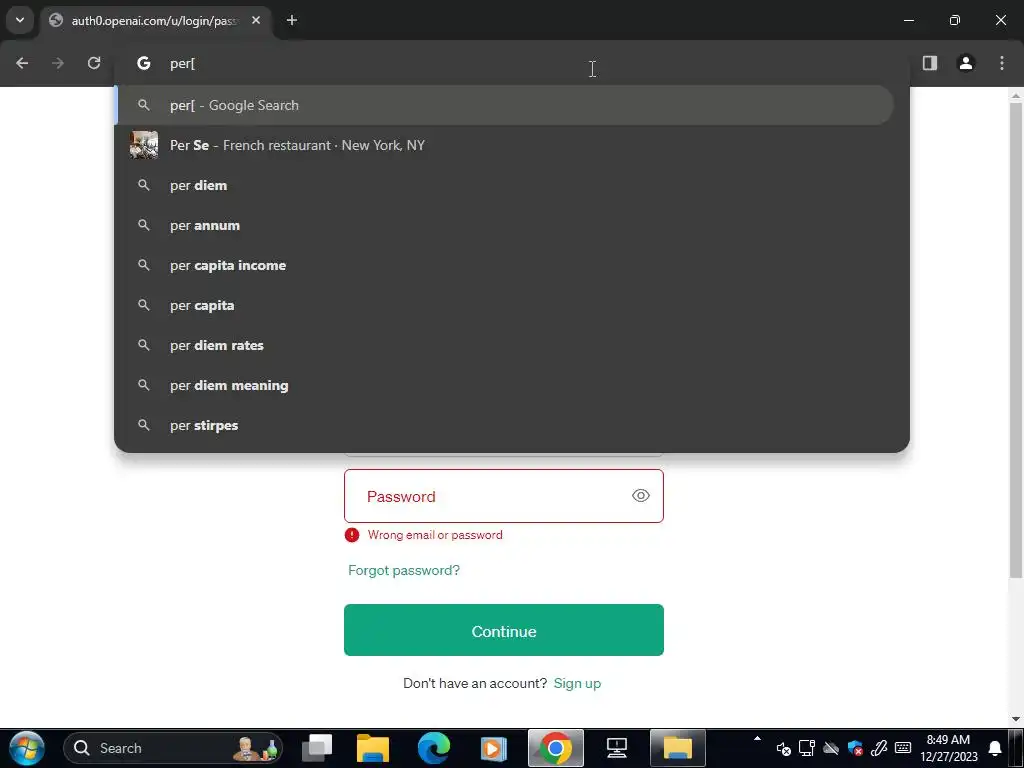Open the pen workspace tray icon
Screen dimensions: 1024x768
coord(879,748)
